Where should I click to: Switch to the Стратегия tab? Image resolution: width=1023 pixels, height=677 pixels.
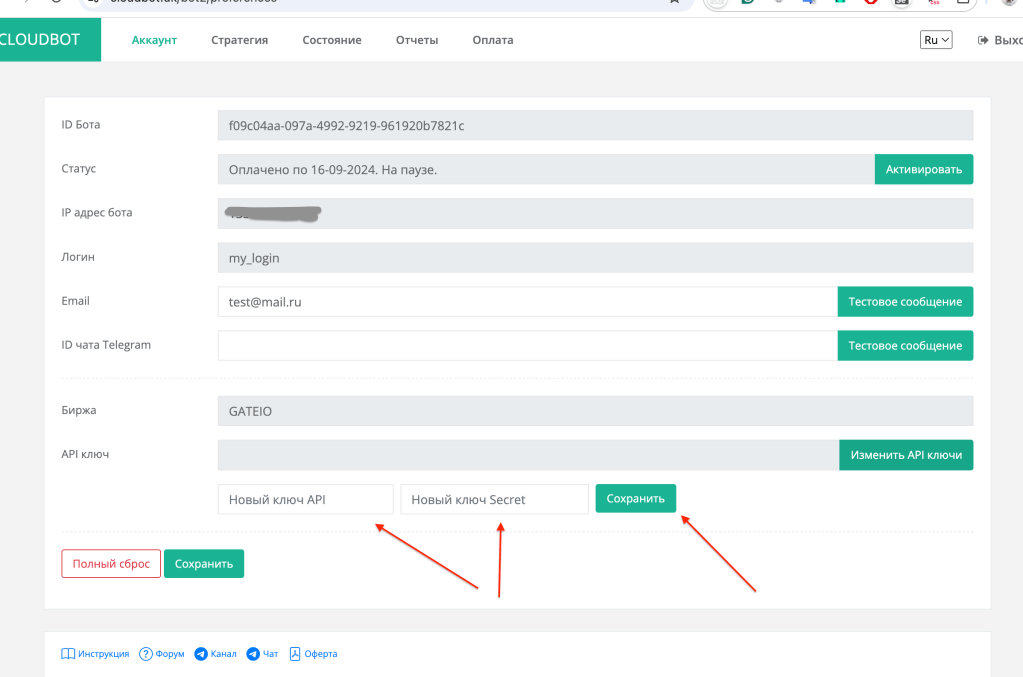click(x=239, y=40)
